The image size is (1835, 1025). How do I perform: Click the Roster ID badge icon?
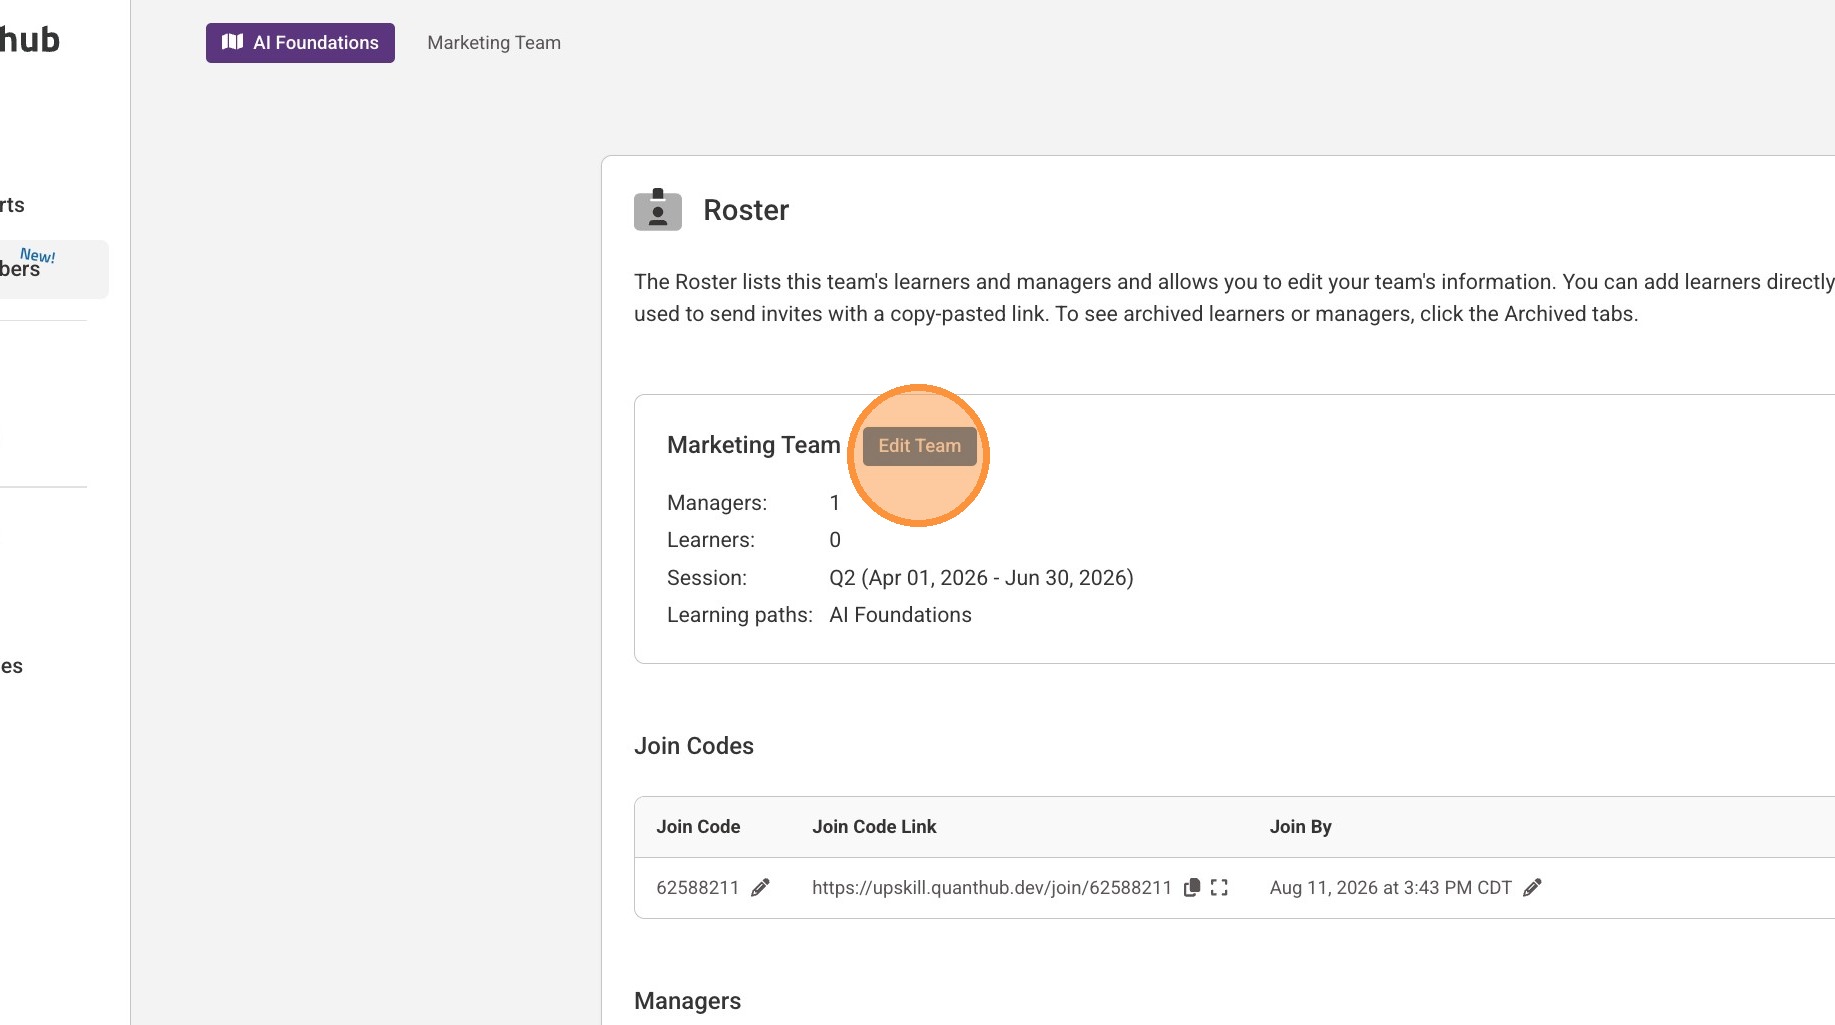658,210
